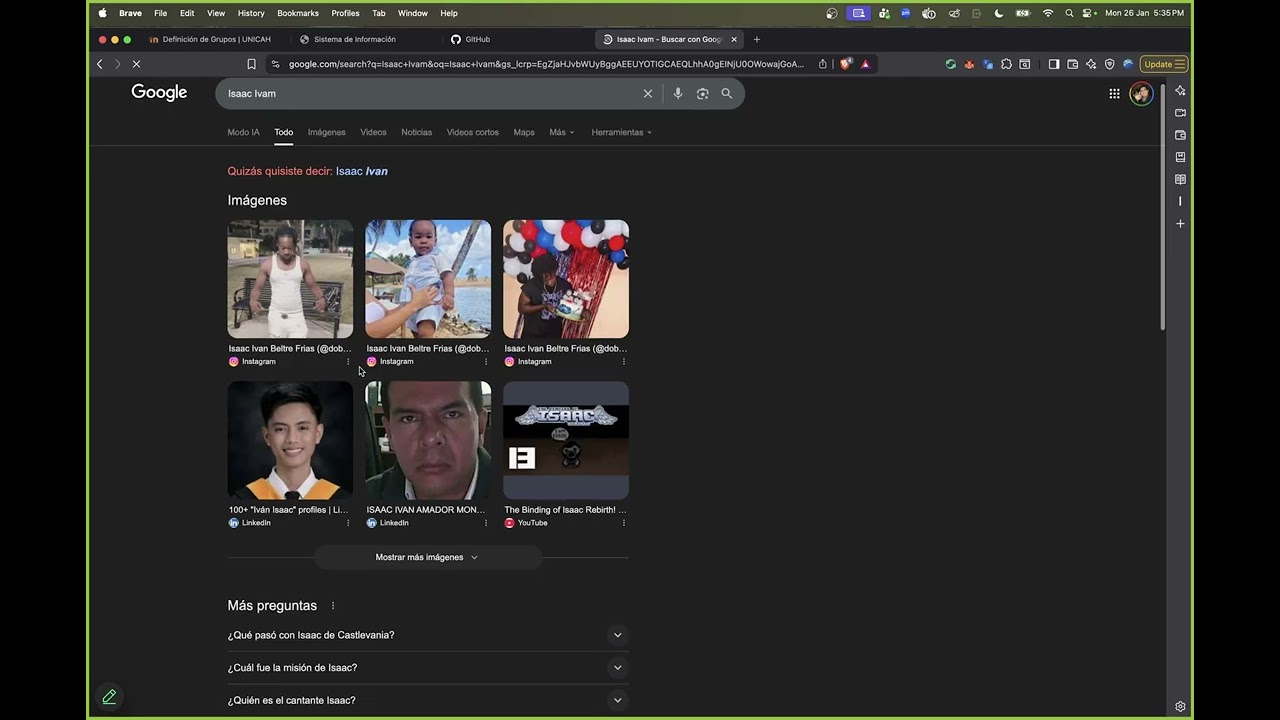The width and height of the screenshot is (1280, 720).
Task: Toggle the Brave sidebar panel
Action: click(x=1053, y=64)
